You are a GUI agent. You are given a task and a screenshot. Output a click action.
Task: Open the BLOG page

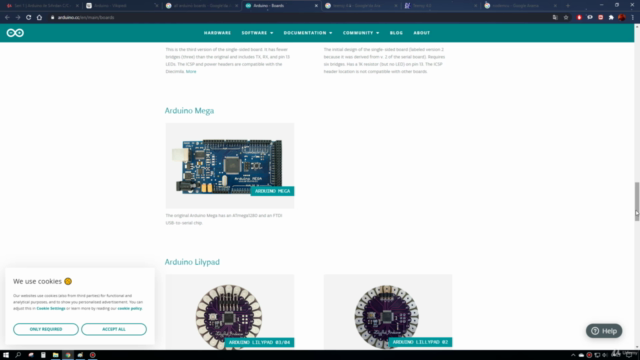click(396, 33)
